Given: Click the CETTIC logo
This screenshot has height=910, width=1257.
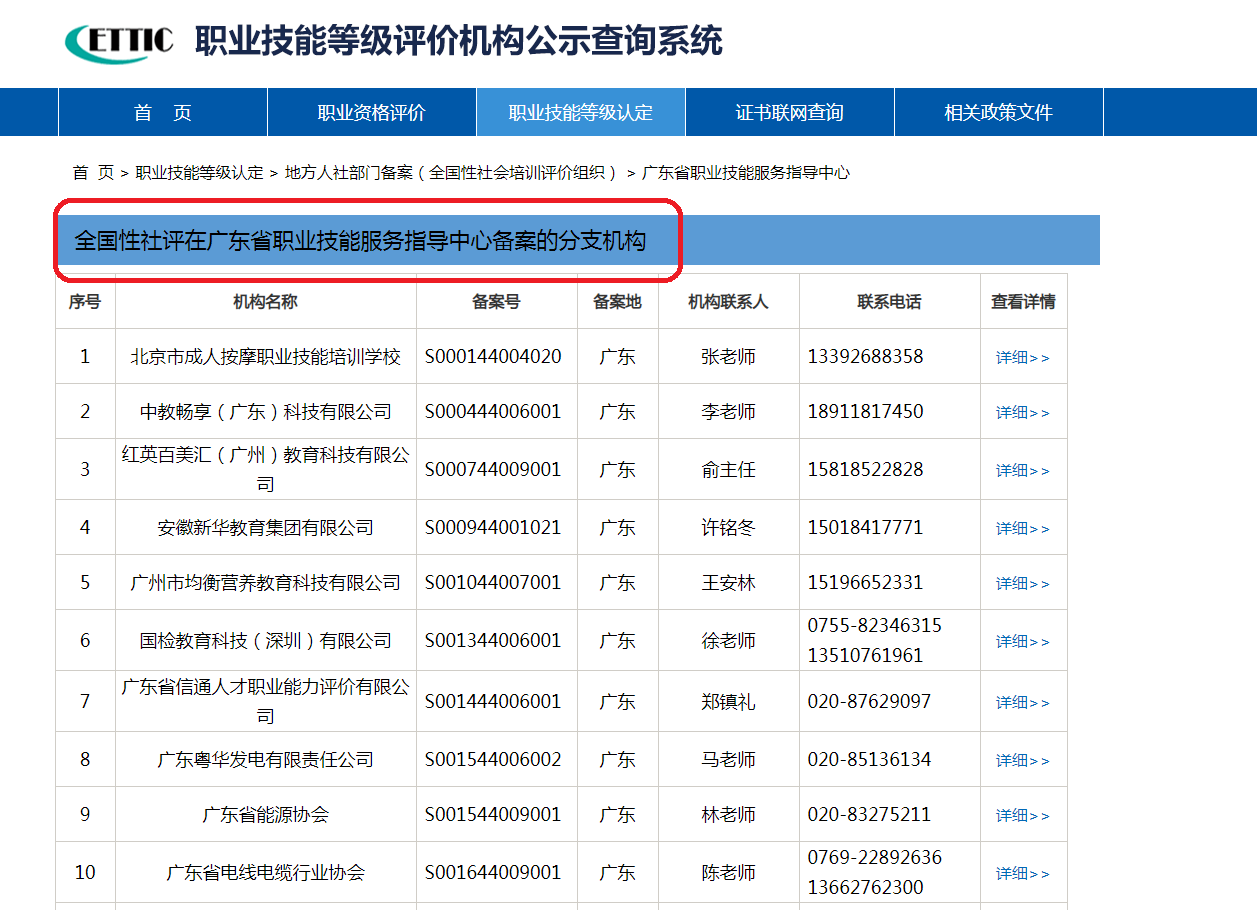Looking at the screenshot, I should point(119,42).
